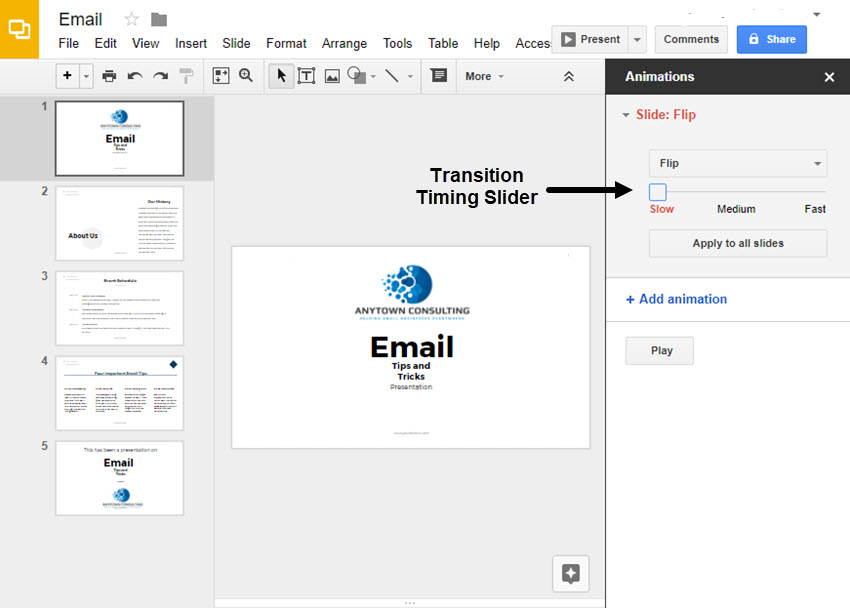Hide the menus with double chevron
Viewport: 850px width, 608px height.
[x=569, y=76]
